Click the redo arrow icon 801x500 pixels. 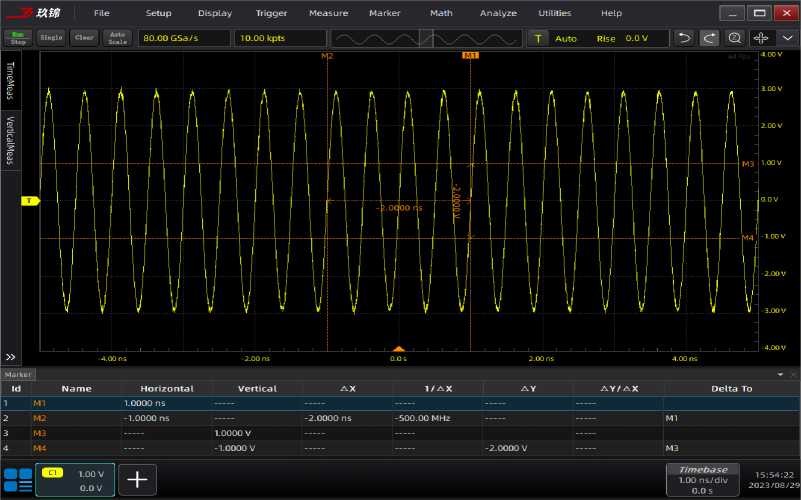(x=709, y=38)
